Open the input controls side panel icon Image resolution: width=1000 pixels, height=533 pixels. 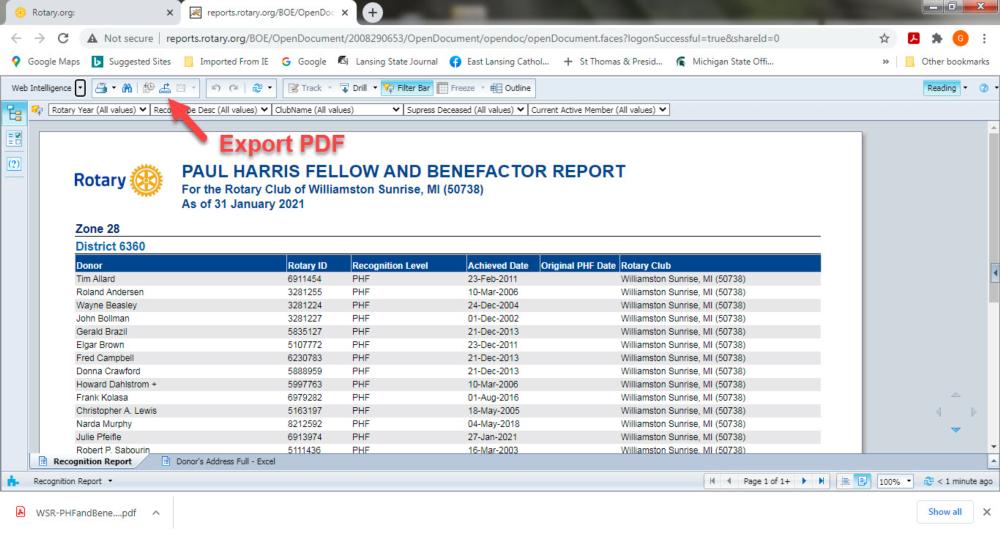tap(14, 139)
